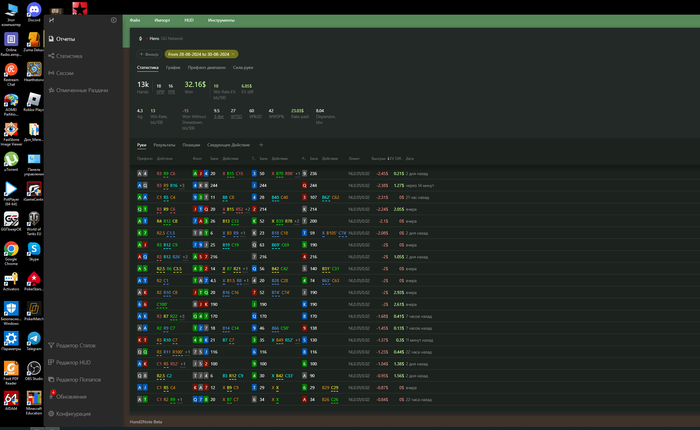
Task: Open Zuma Deluxe desktop shortcut
Action: tap(34, 42)
